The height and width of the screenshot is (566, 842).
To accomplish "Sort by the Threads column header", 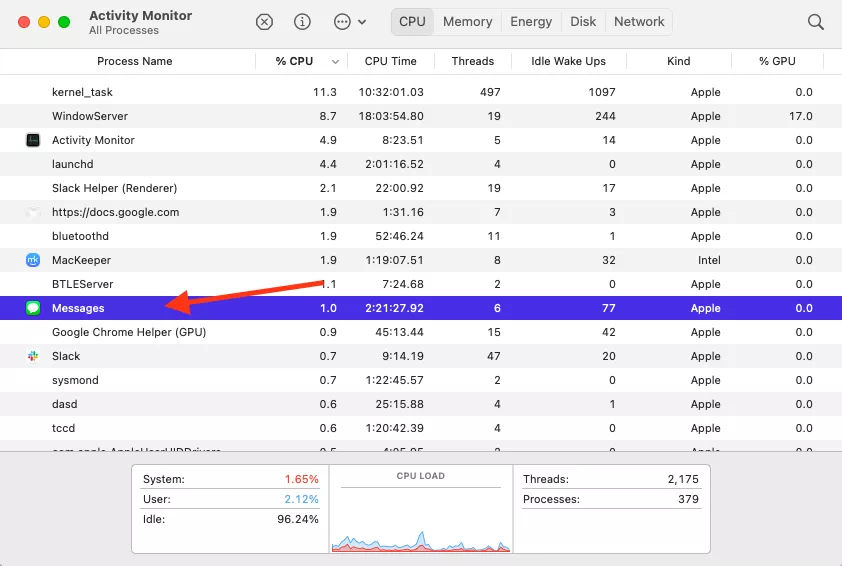I will (473, 61).
